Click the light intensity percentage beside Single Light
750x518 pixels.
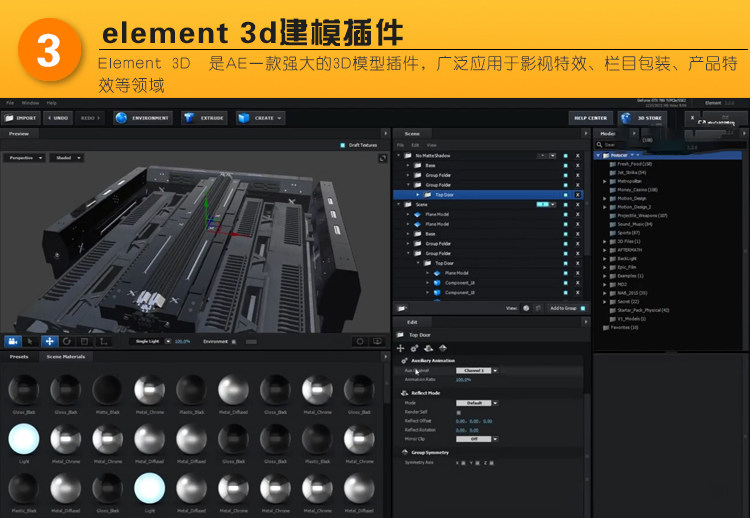pos(182,342)
